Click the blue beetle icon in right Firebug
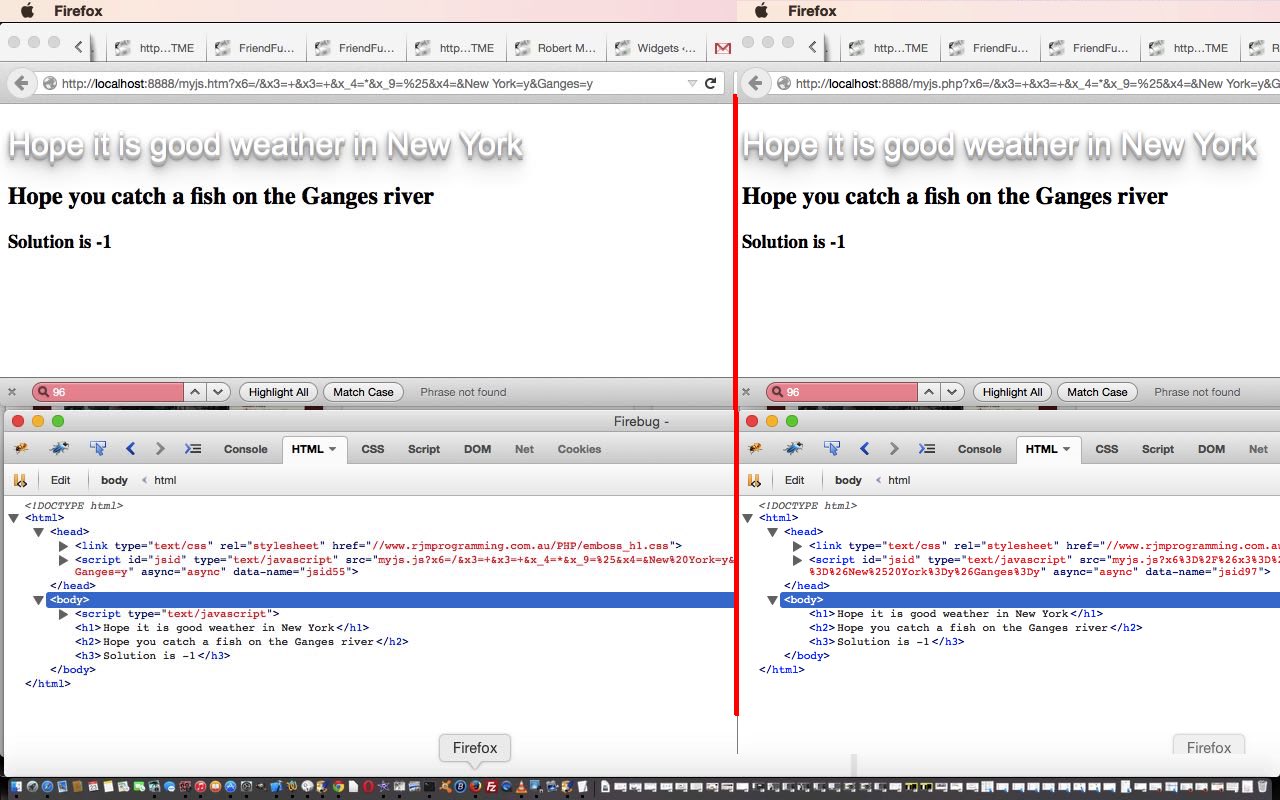Image resolution: width=1280 pixels, height=800 pixels. click(792, 449)
